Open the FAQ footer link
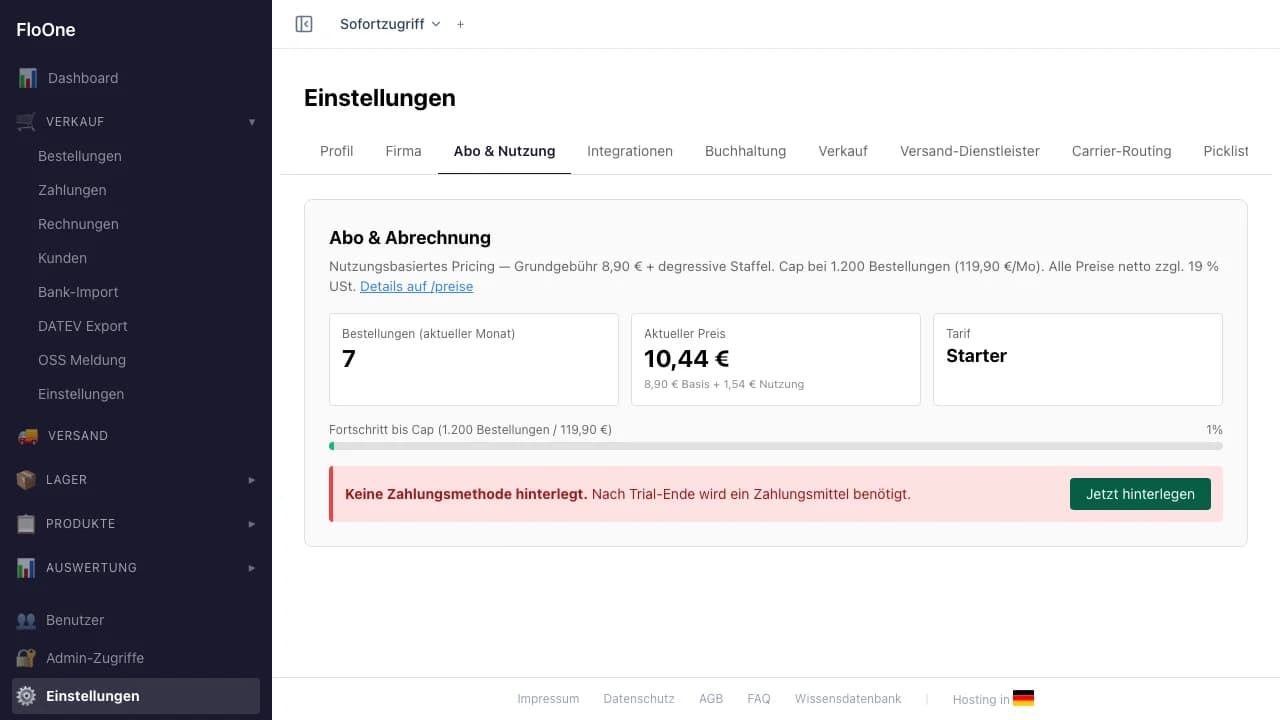The width and height of the screenshot is (1280, 720). click(759, 699)
